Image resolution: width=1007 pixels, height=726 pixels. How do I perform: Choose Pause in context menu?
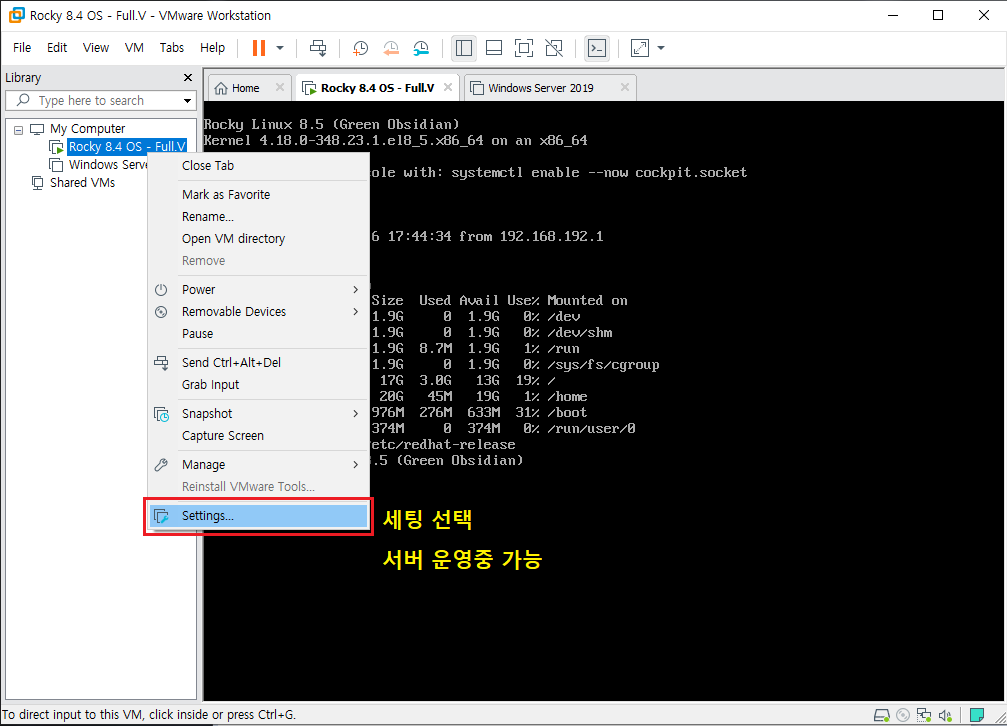point(259,333)
